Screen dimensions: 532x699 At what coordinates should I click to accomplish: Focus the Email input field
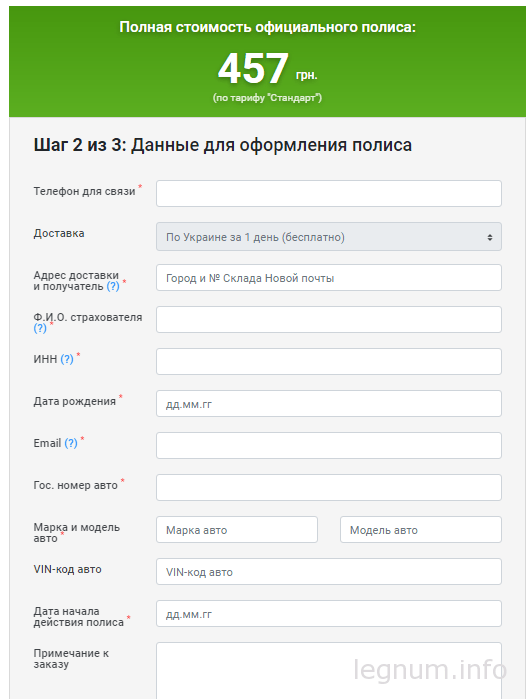[329, 446]
